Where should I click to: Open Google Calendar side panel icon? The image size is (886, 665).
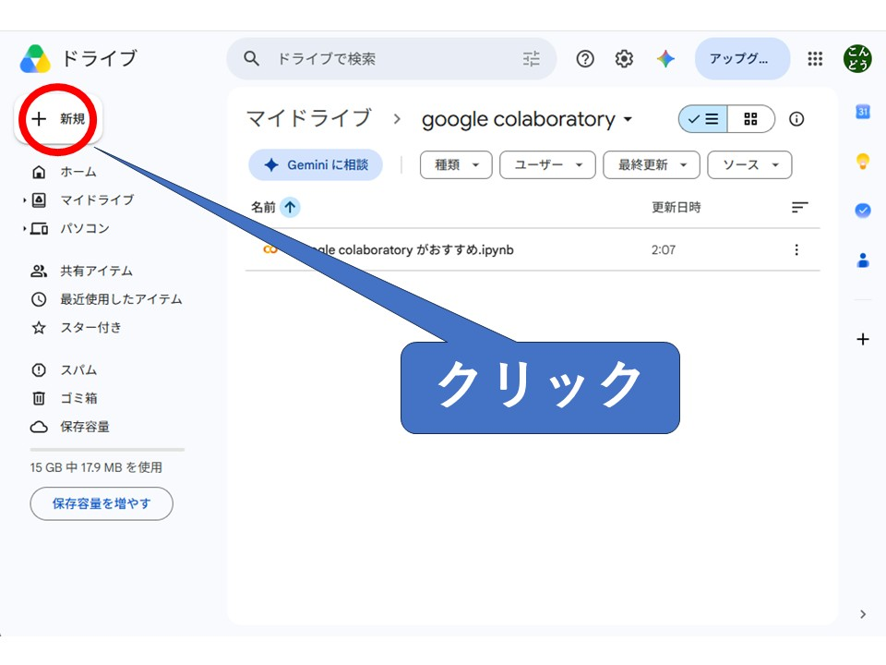(862, 111)
